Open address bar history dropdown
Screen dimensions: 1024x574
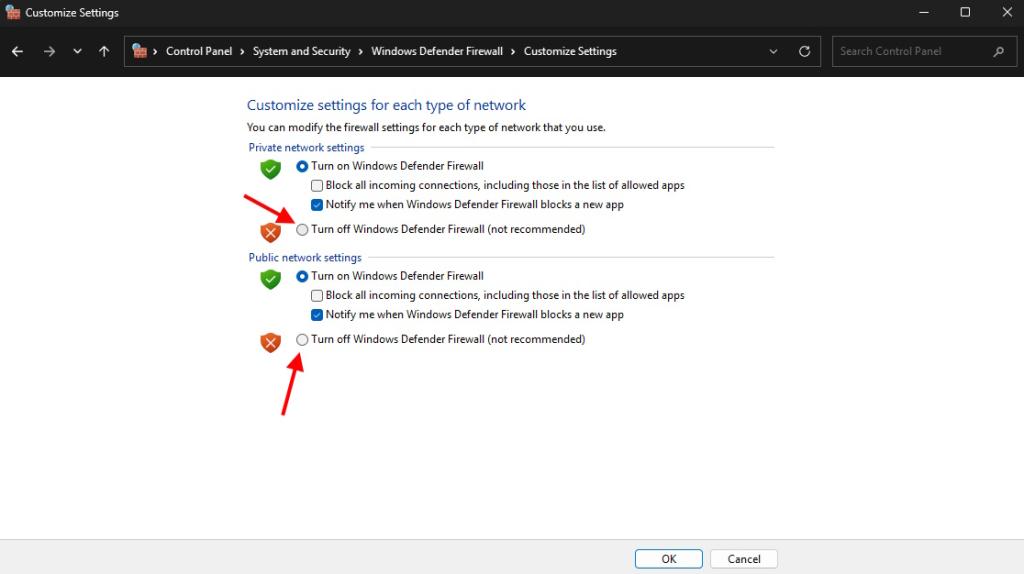pos(773,51)
